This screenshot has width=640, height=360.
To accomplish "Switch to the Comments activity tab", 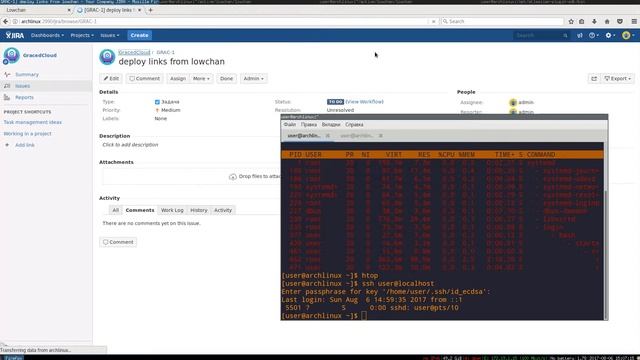I will pos(140,210).
